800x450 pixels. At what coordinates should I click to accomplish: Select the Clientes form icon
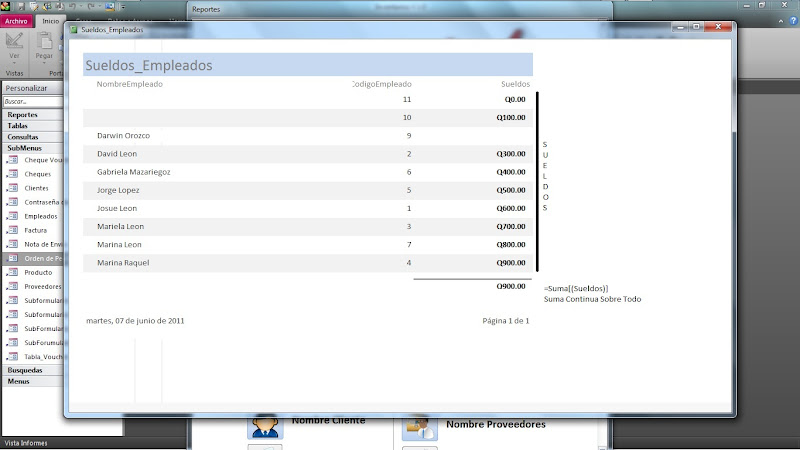pyautogui.click(x=12, y=187)
